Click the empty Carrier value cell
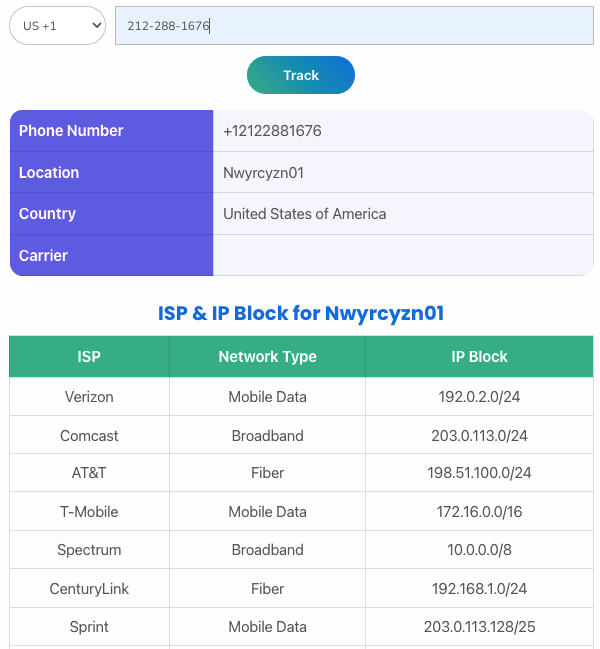The height and width of the screenshot is (649, 600). 403,256
